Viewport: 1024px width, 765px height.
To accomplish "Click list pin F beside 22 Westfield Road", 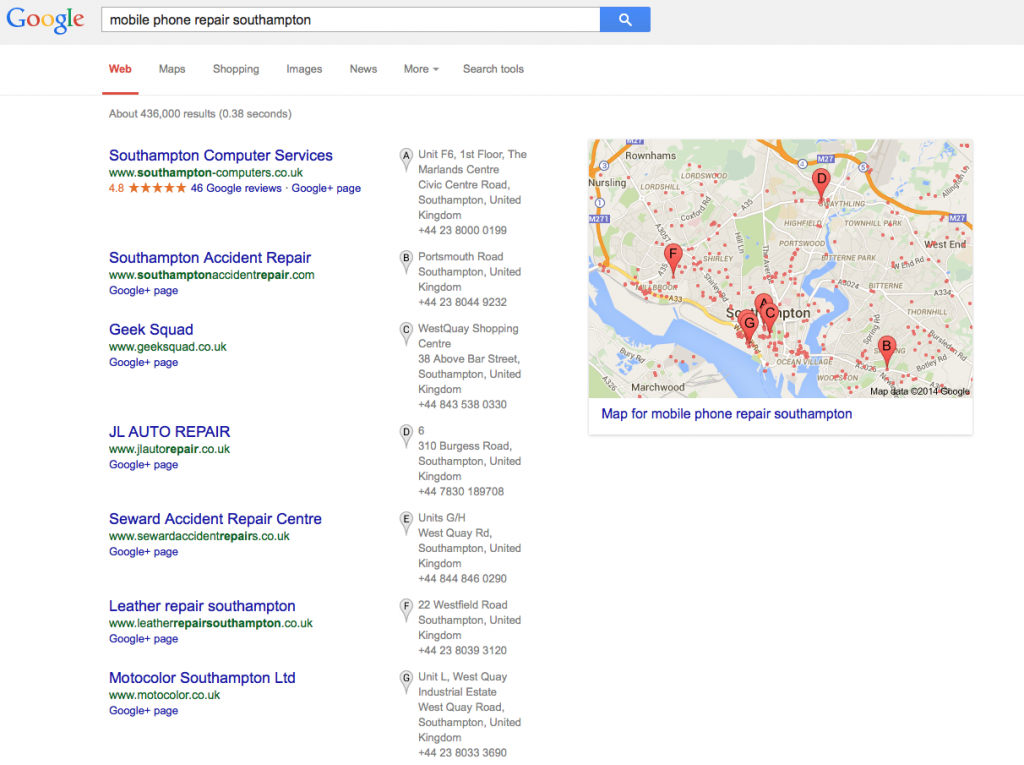I will (x=406, y=610).
